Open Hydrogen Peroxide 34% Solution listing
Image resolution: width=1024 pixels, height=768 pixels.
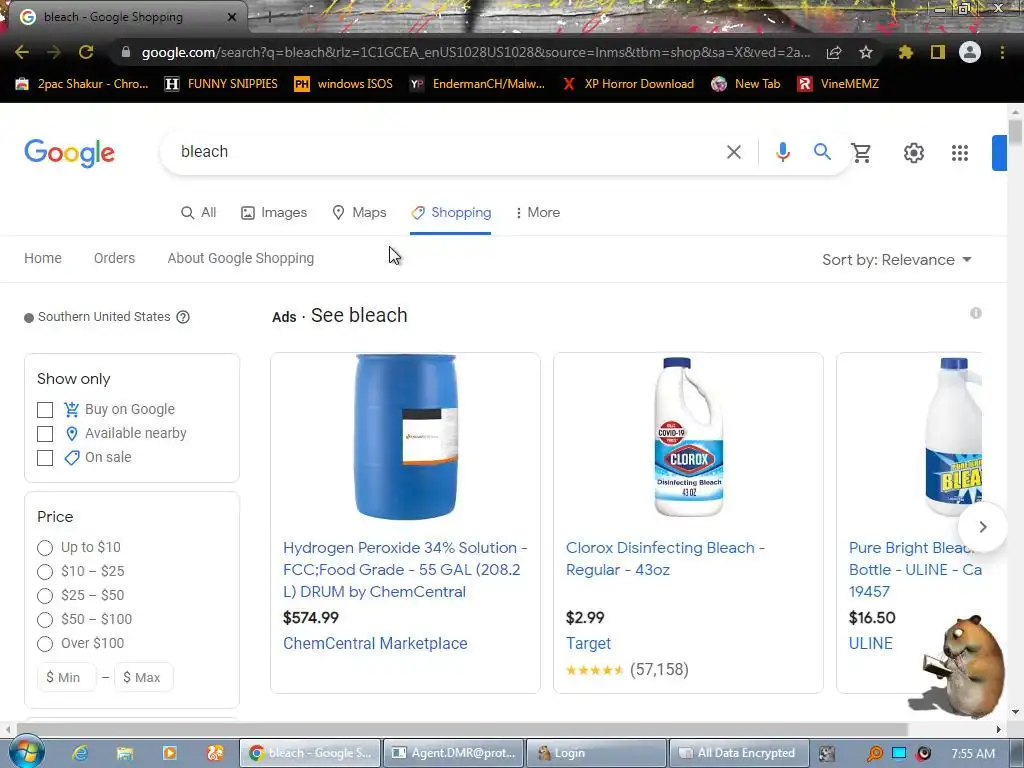coord(405,569)
